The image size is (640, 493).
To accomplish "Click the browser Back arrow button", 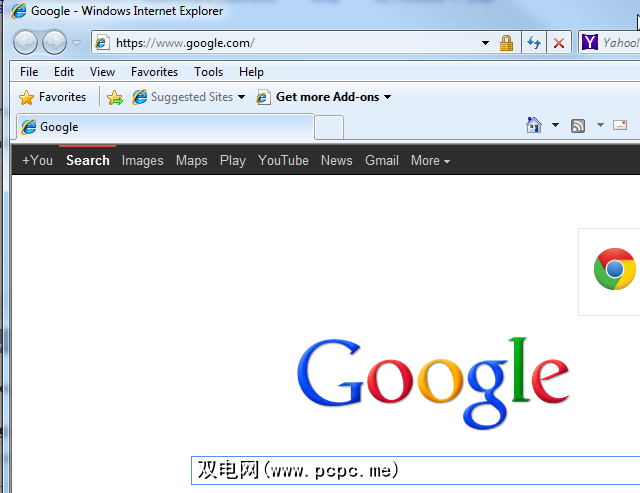I will coord(25,42).
